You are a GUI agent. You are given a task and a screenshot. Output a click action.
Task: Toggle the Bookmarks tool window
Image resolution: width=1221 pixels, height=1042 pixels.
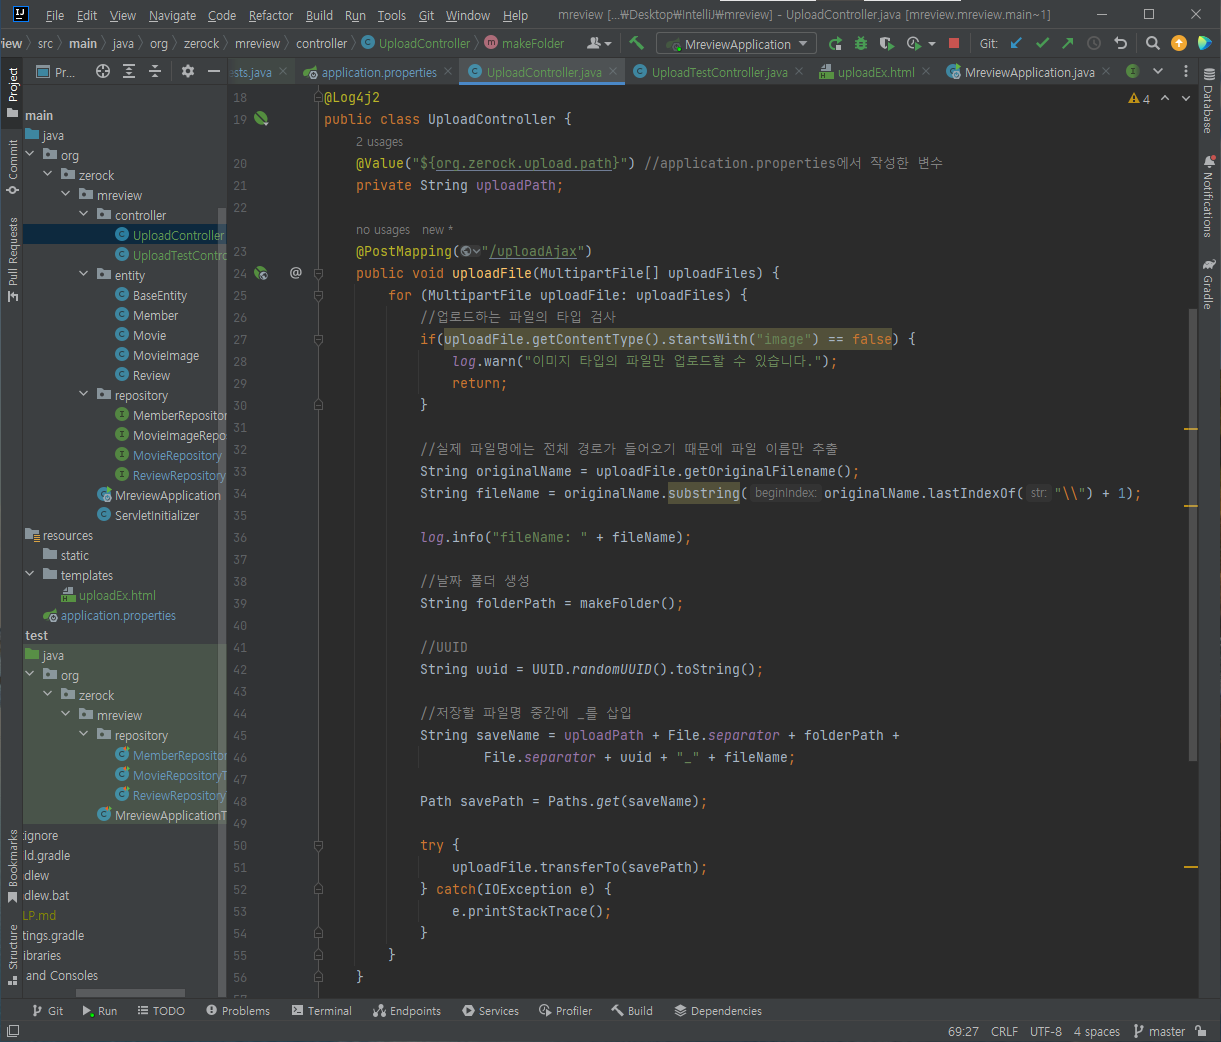pos(12,865)
